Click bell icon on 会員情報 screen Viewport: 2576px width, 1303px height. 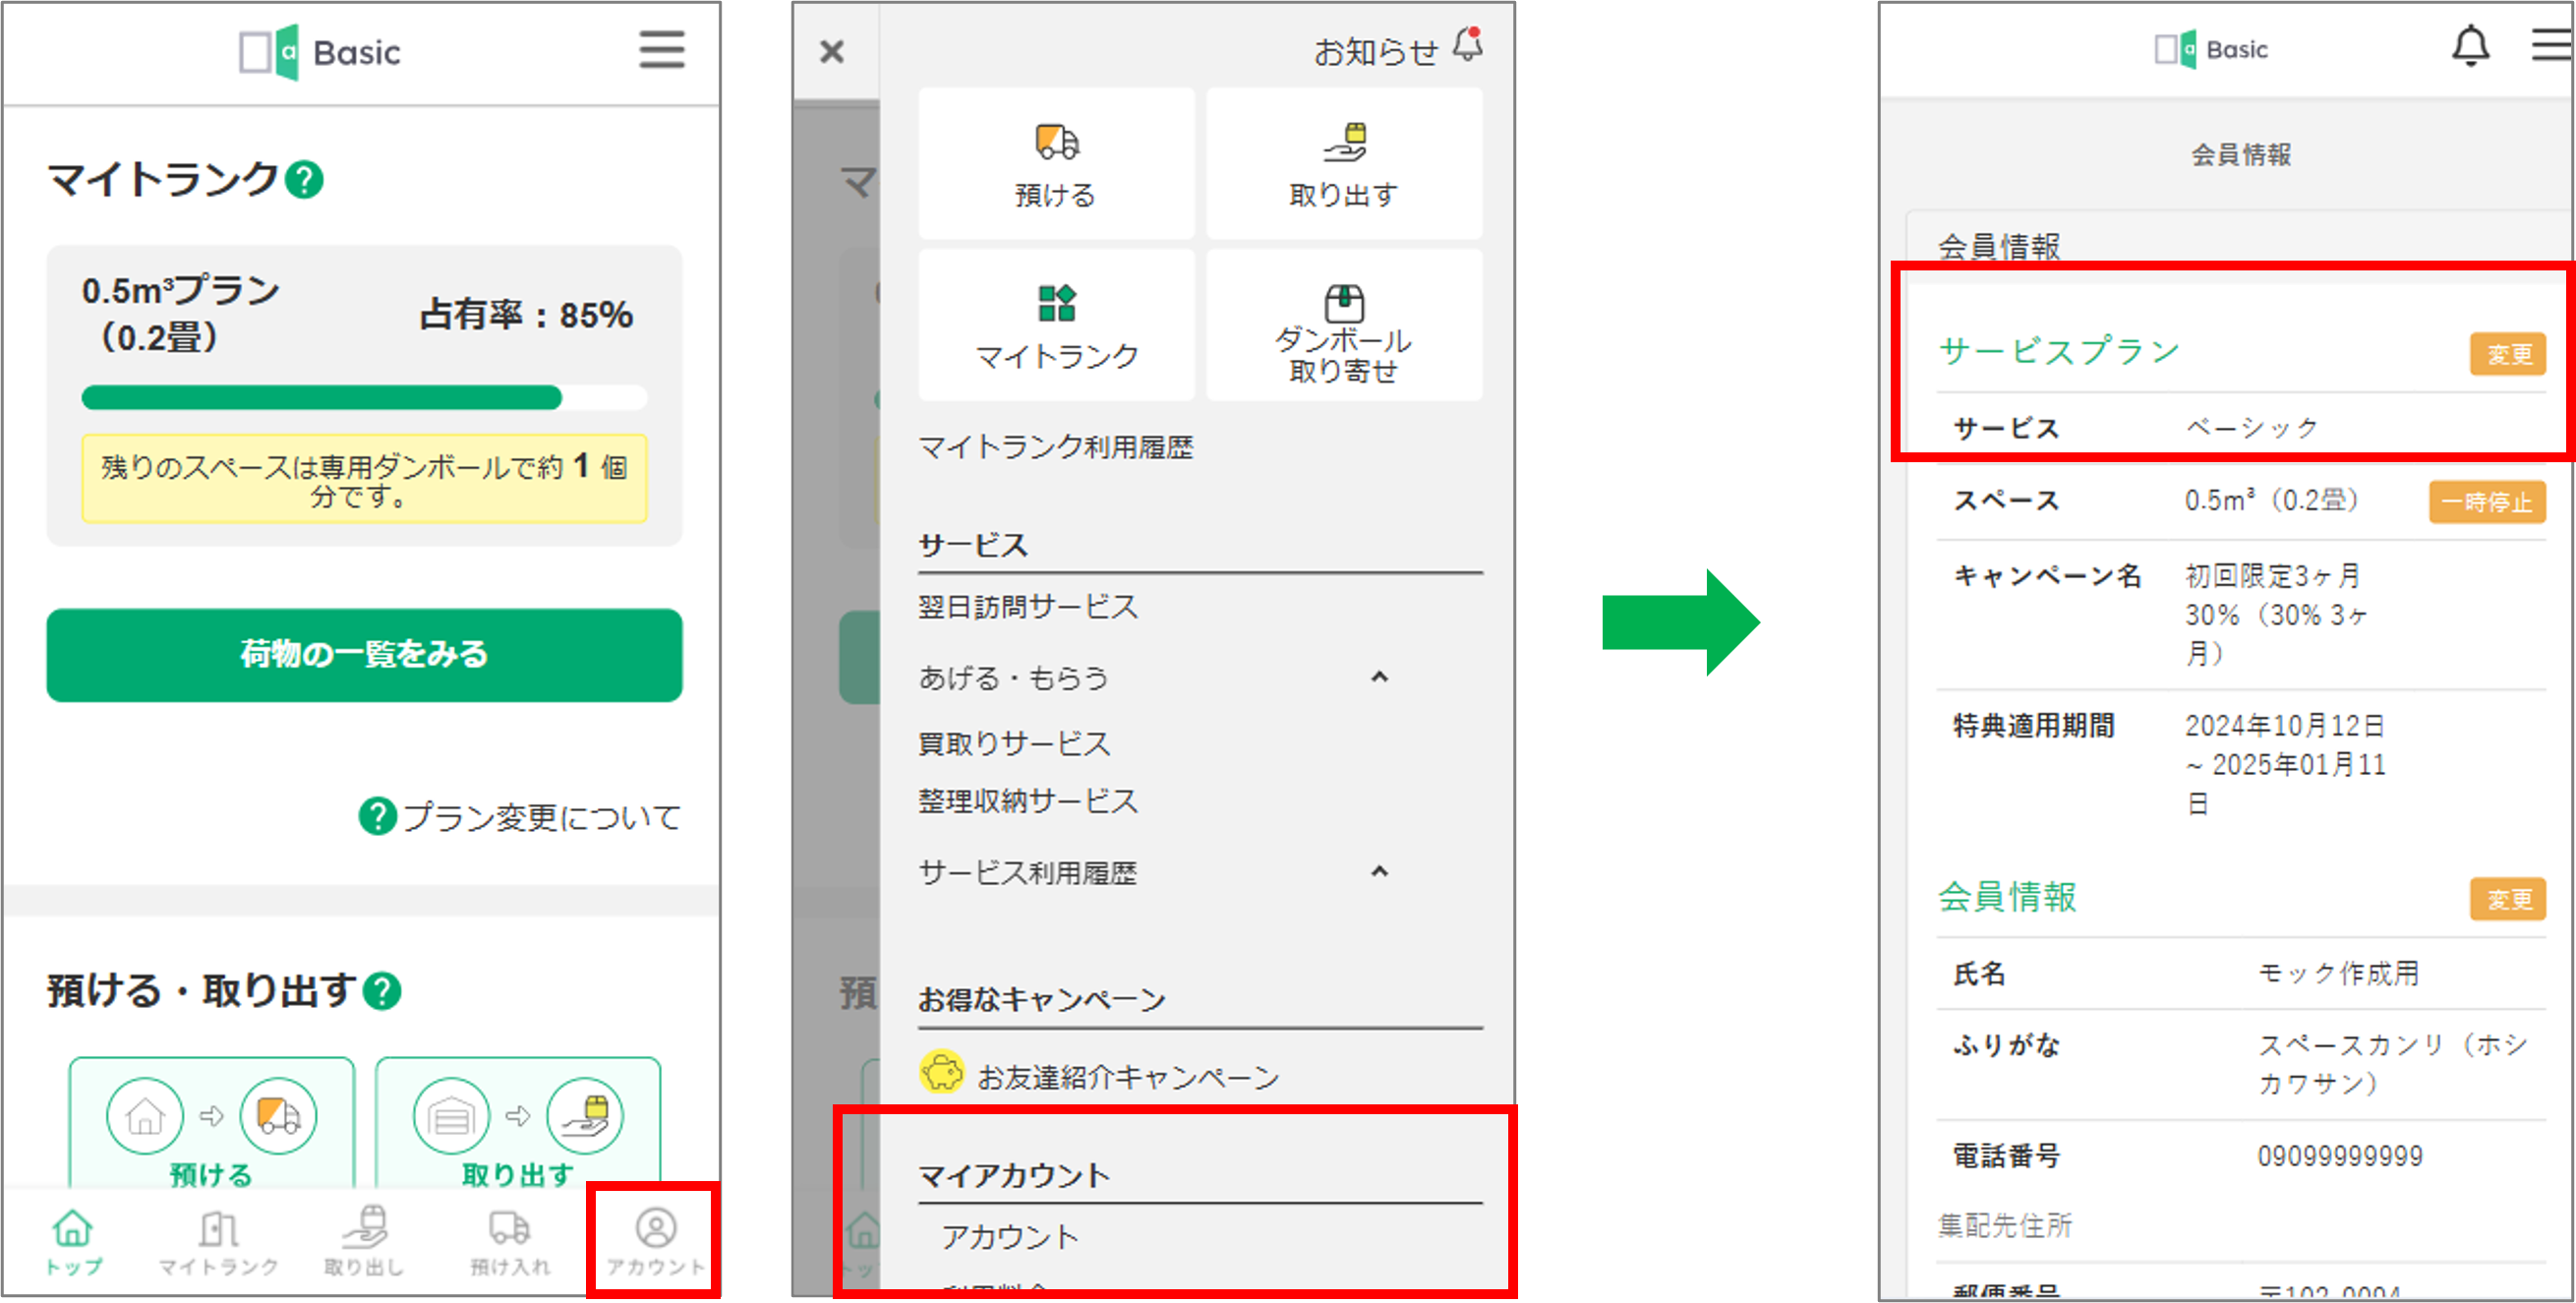tap(2470, 47)
